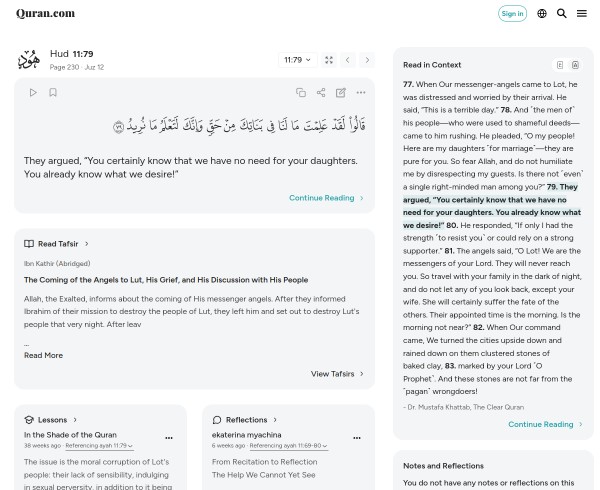This screenshot has width=600, height=490.
Task: Open the Quran.com home logo
Action: tap(45, 13)
